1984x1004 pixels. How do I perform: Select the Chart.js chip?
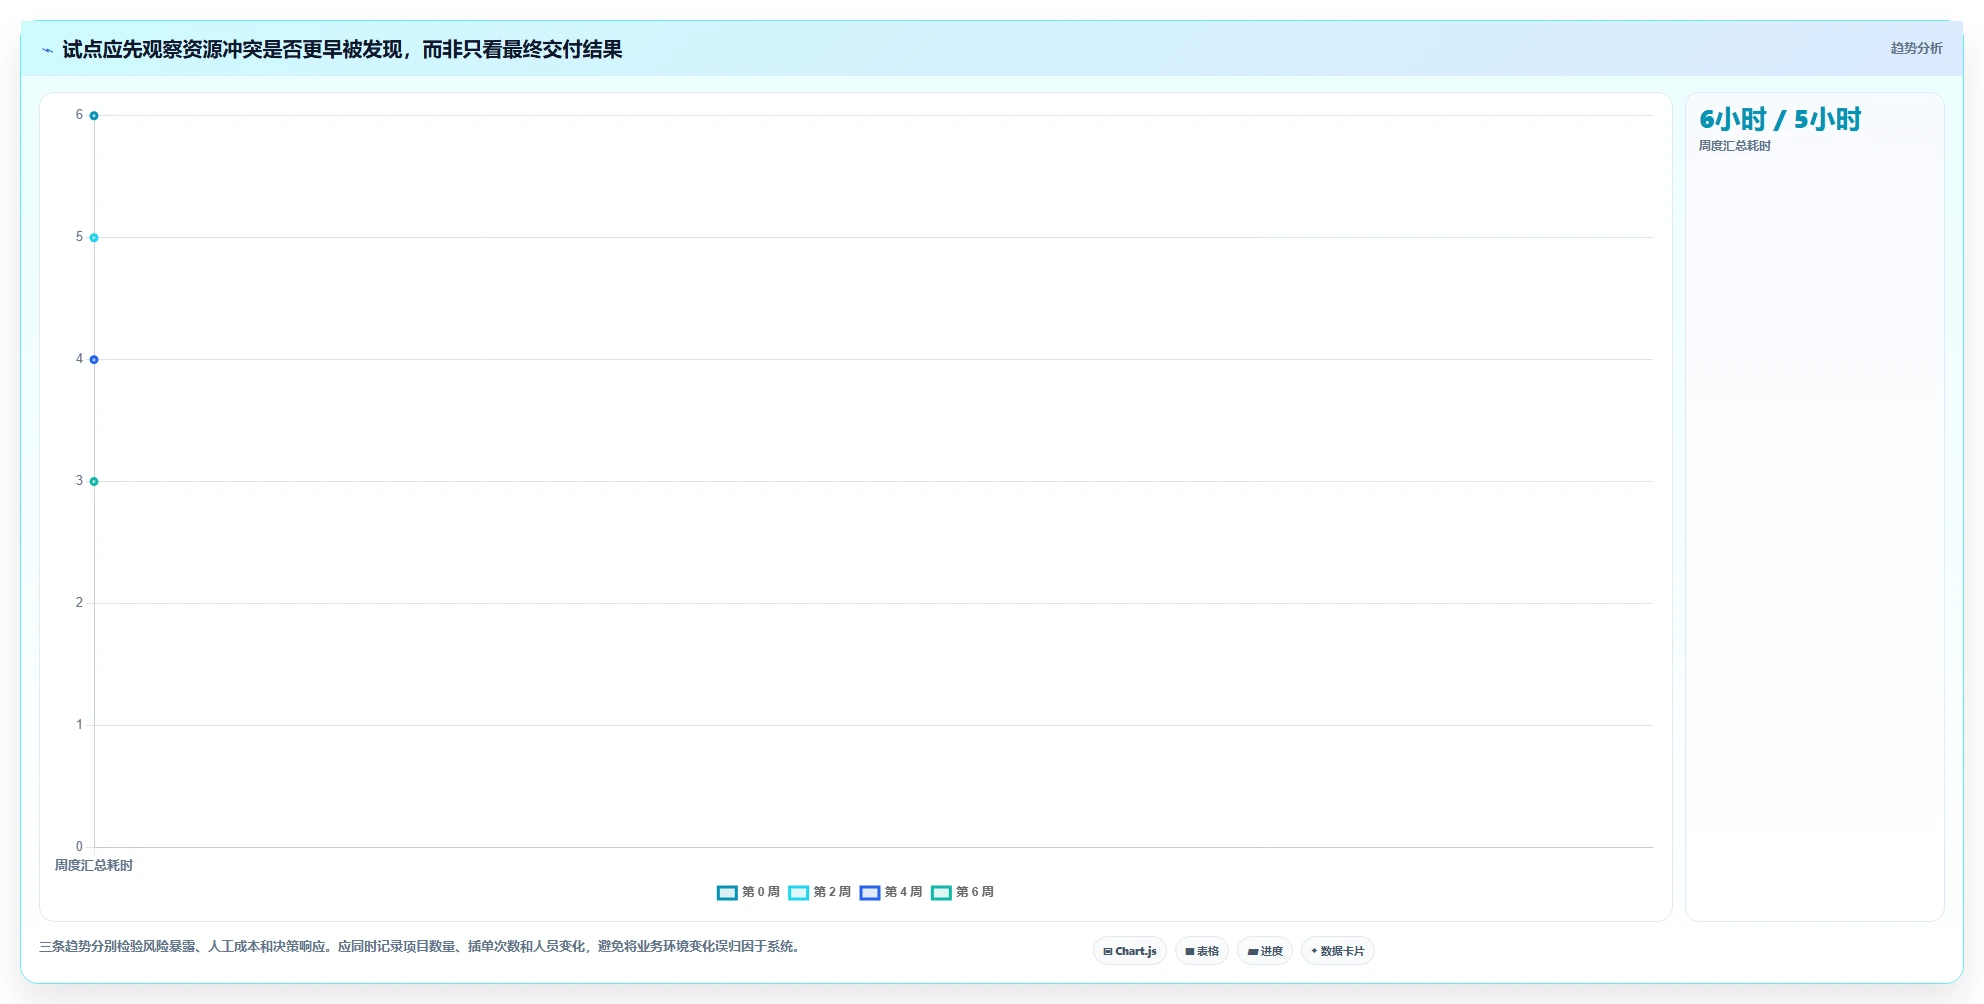[1130, 951]
